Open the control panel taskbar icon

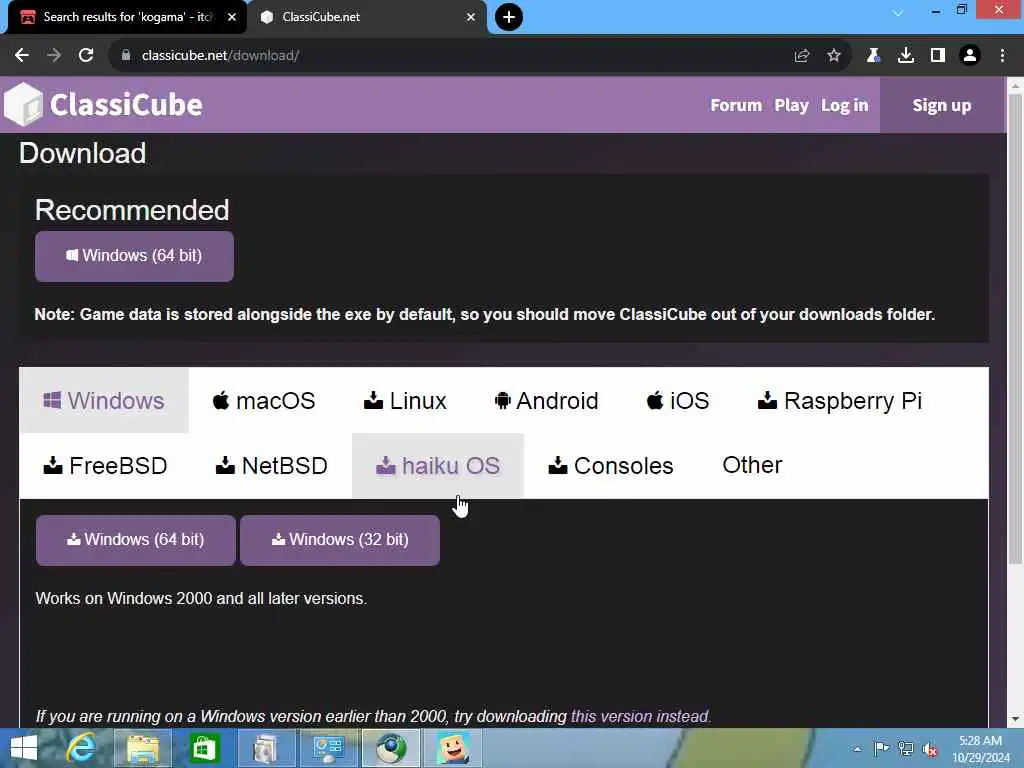point(328,748)
